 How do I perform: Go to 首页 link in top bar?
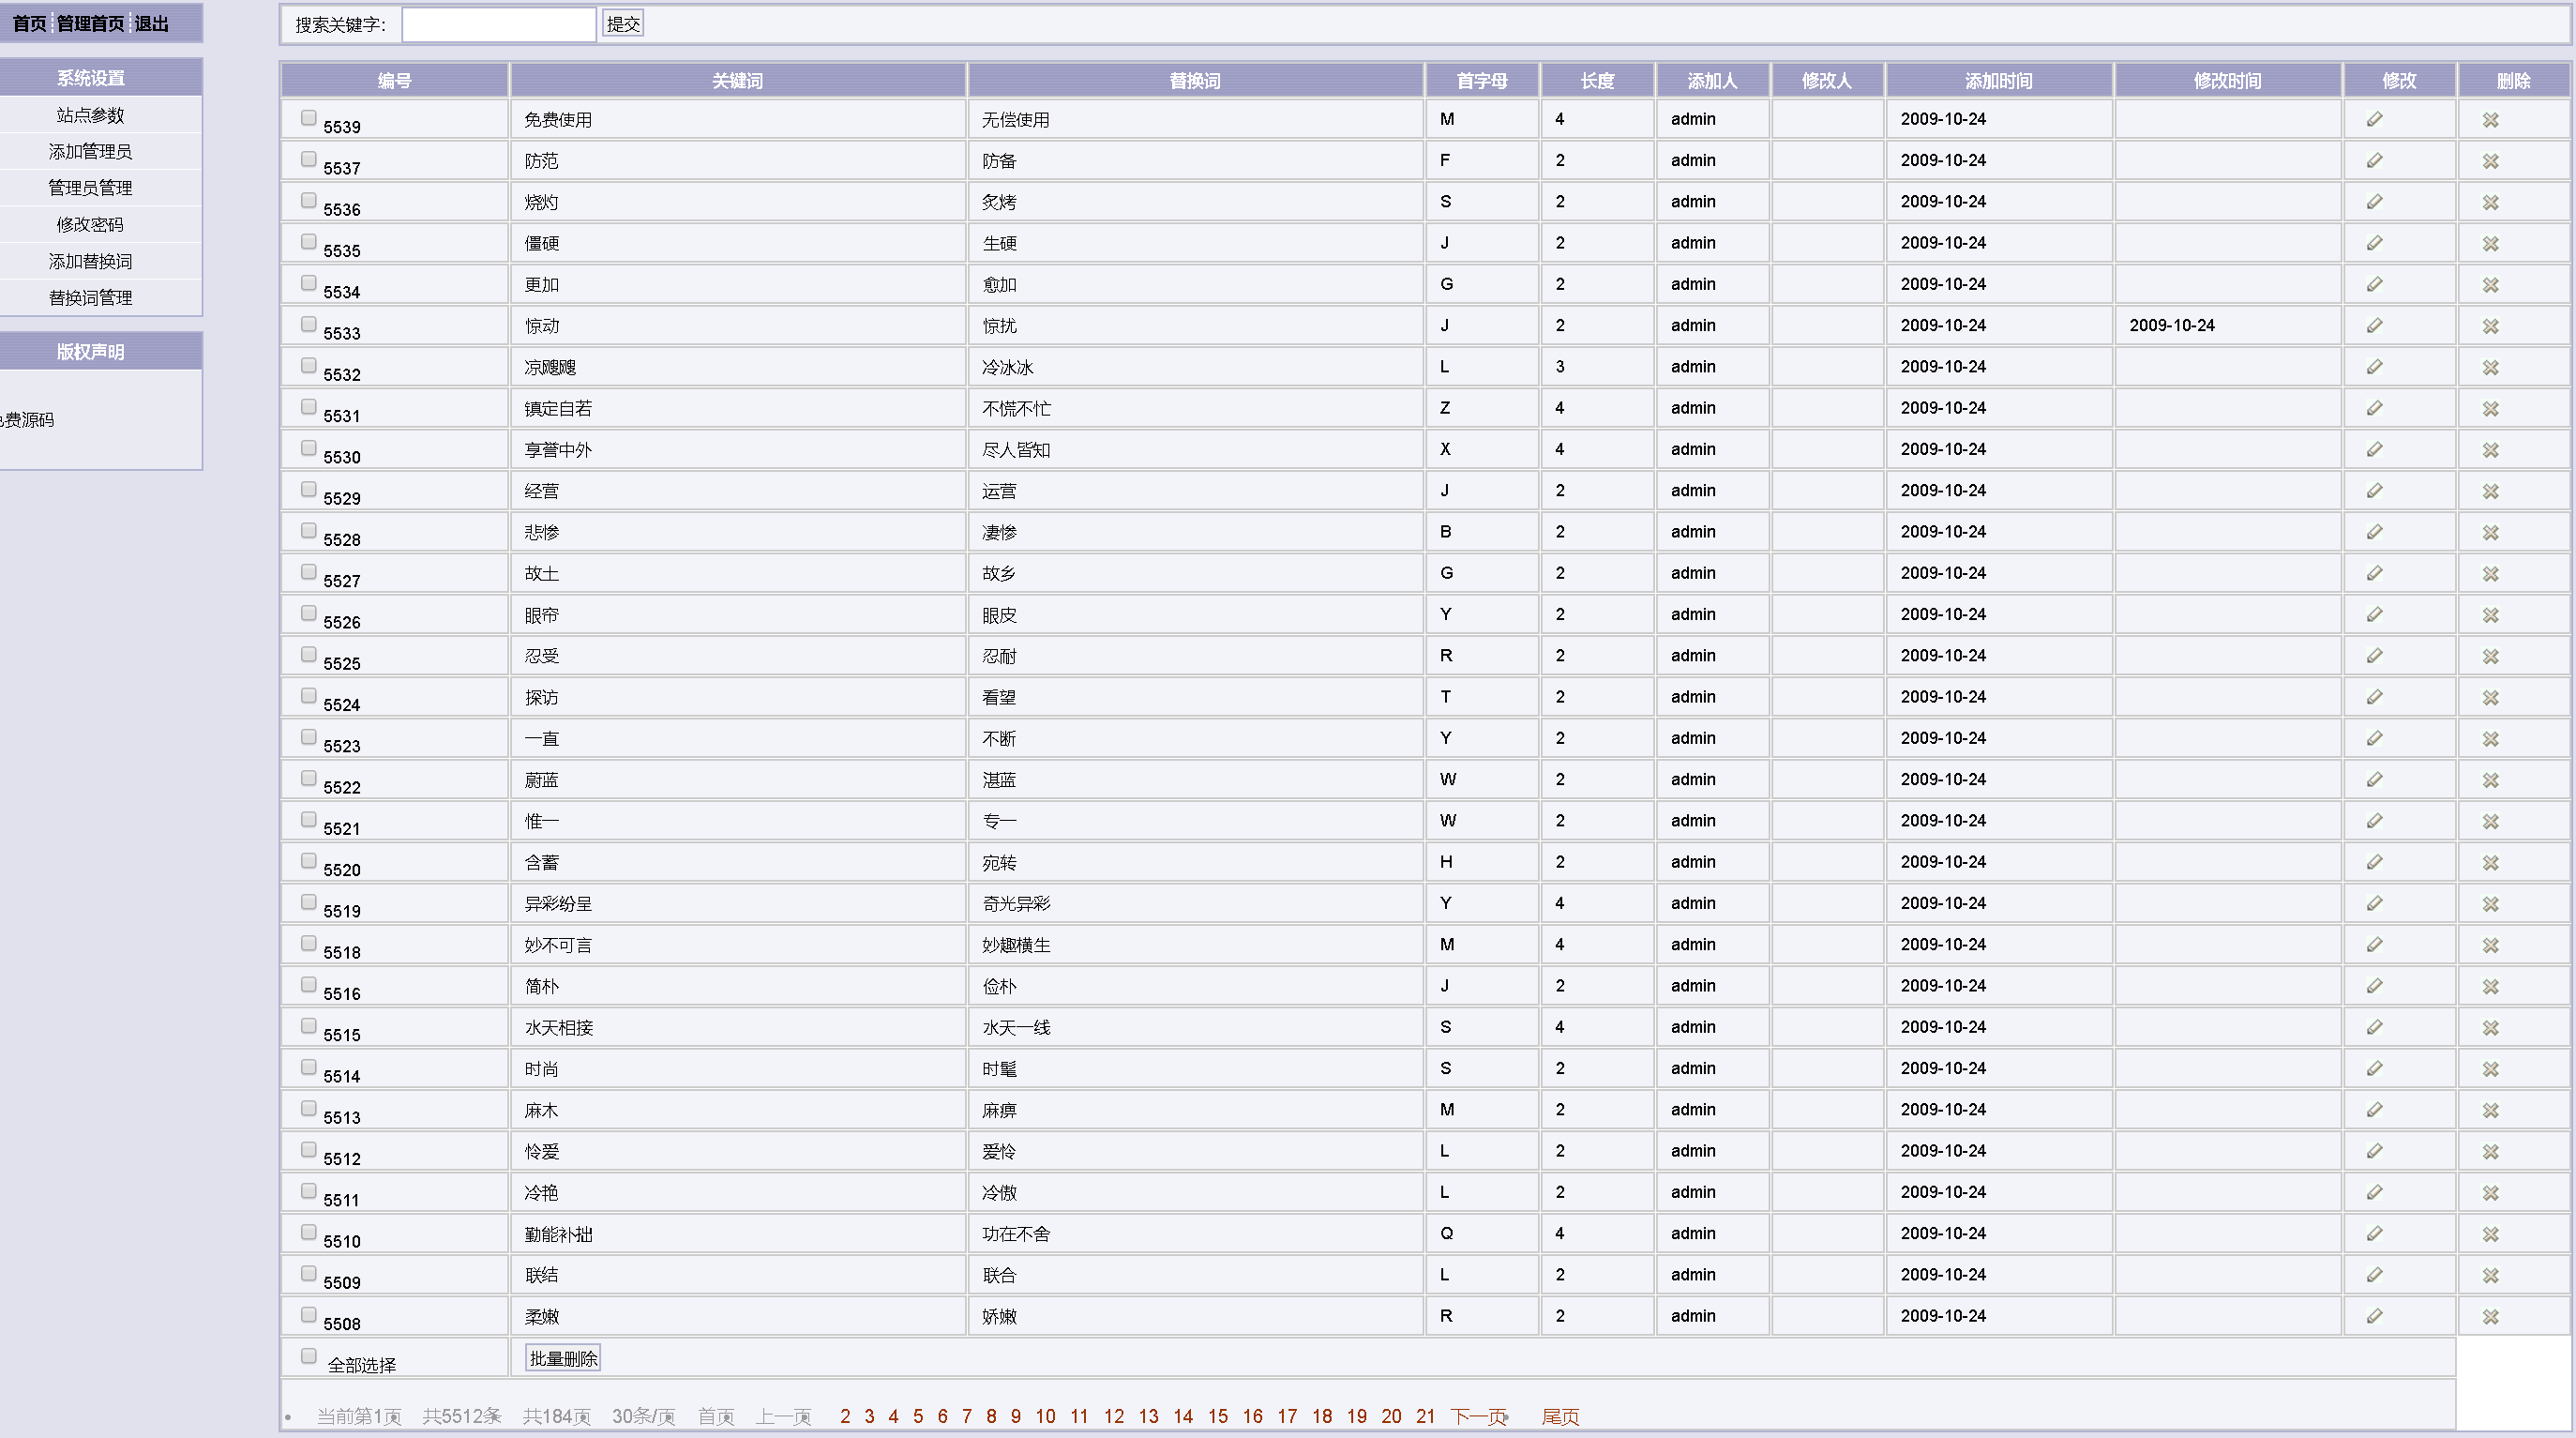click(x=29, y=24)
